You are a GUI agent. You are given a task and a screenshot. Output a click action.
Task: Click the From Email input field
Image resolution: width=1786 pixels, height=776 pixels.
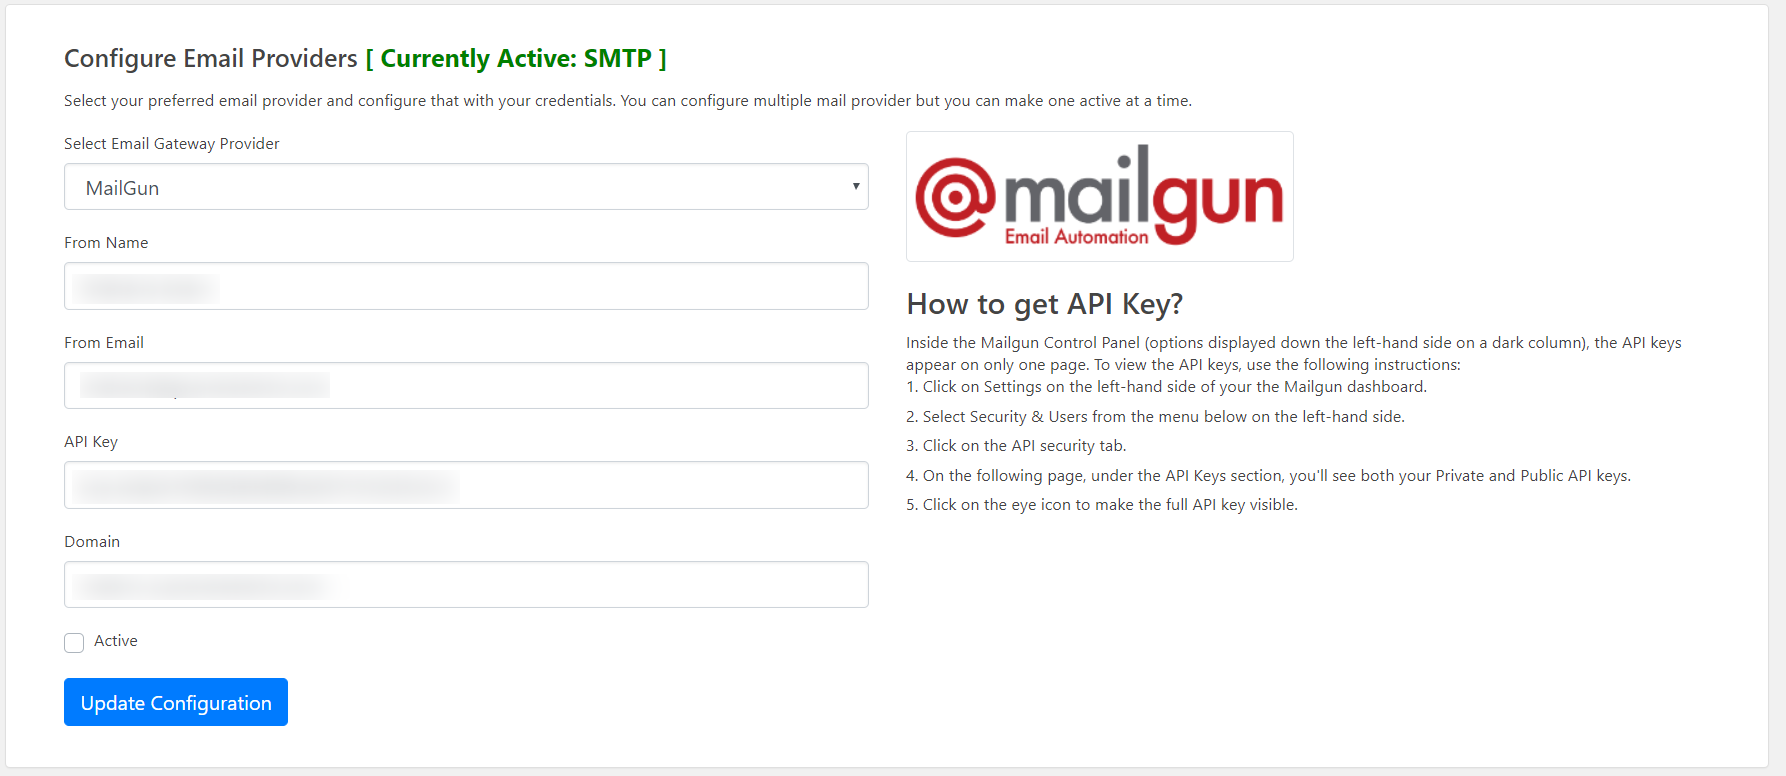click(466, 385)
